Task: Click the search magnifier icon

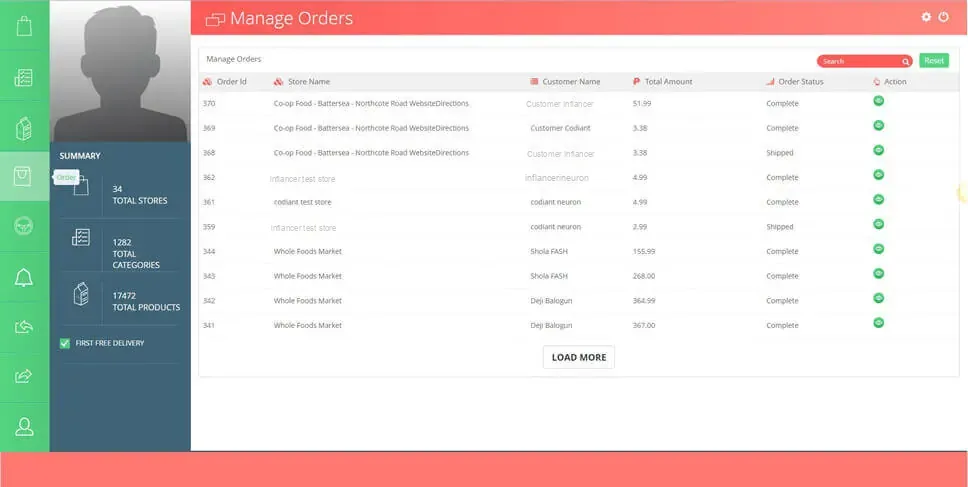Action: (x=906, y=62)
